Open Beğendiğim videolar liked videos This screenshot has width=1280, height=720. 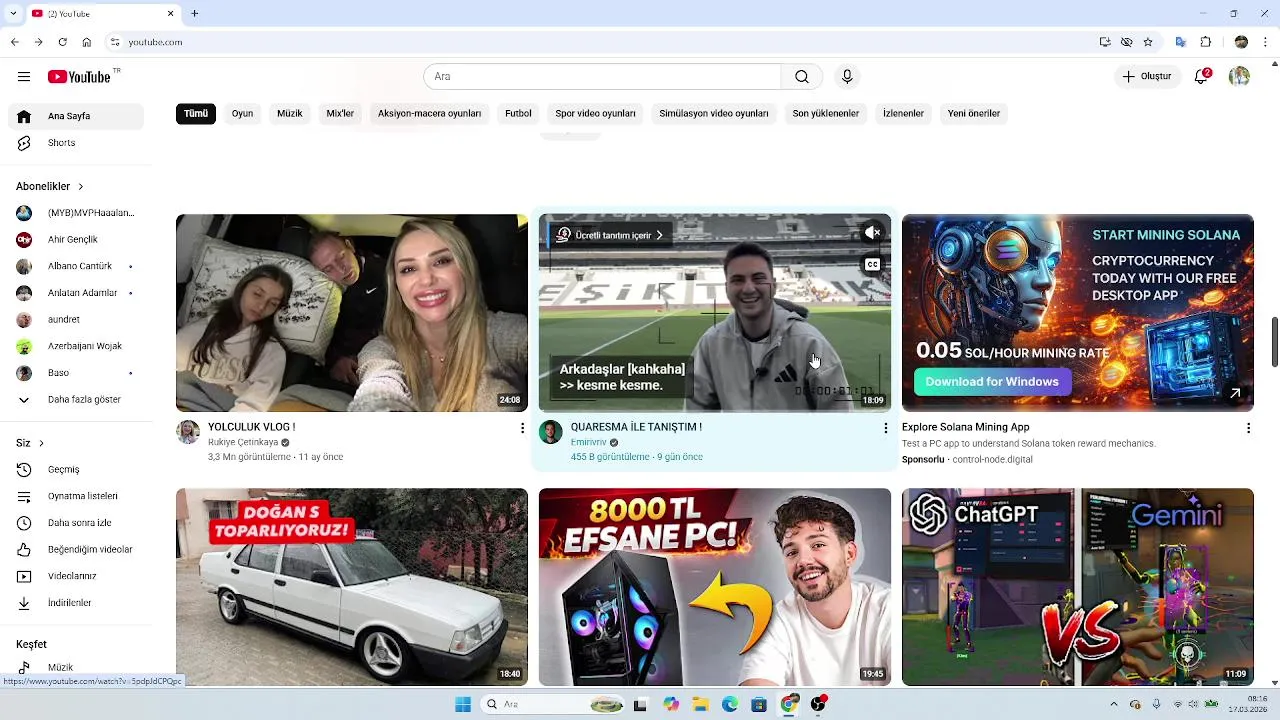click(76, 550)
